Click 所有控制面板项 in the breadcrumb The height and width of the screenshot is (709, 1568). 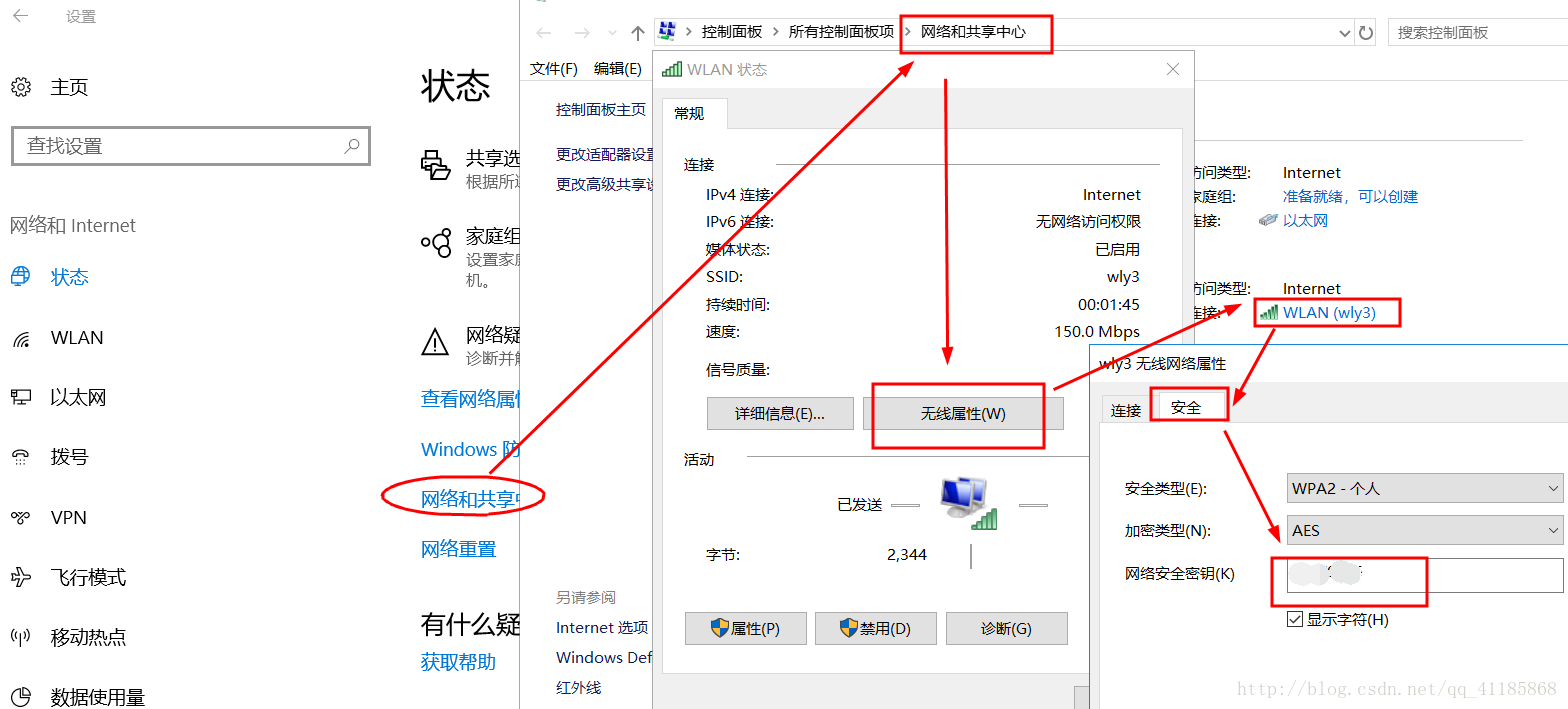click(841, 32)
